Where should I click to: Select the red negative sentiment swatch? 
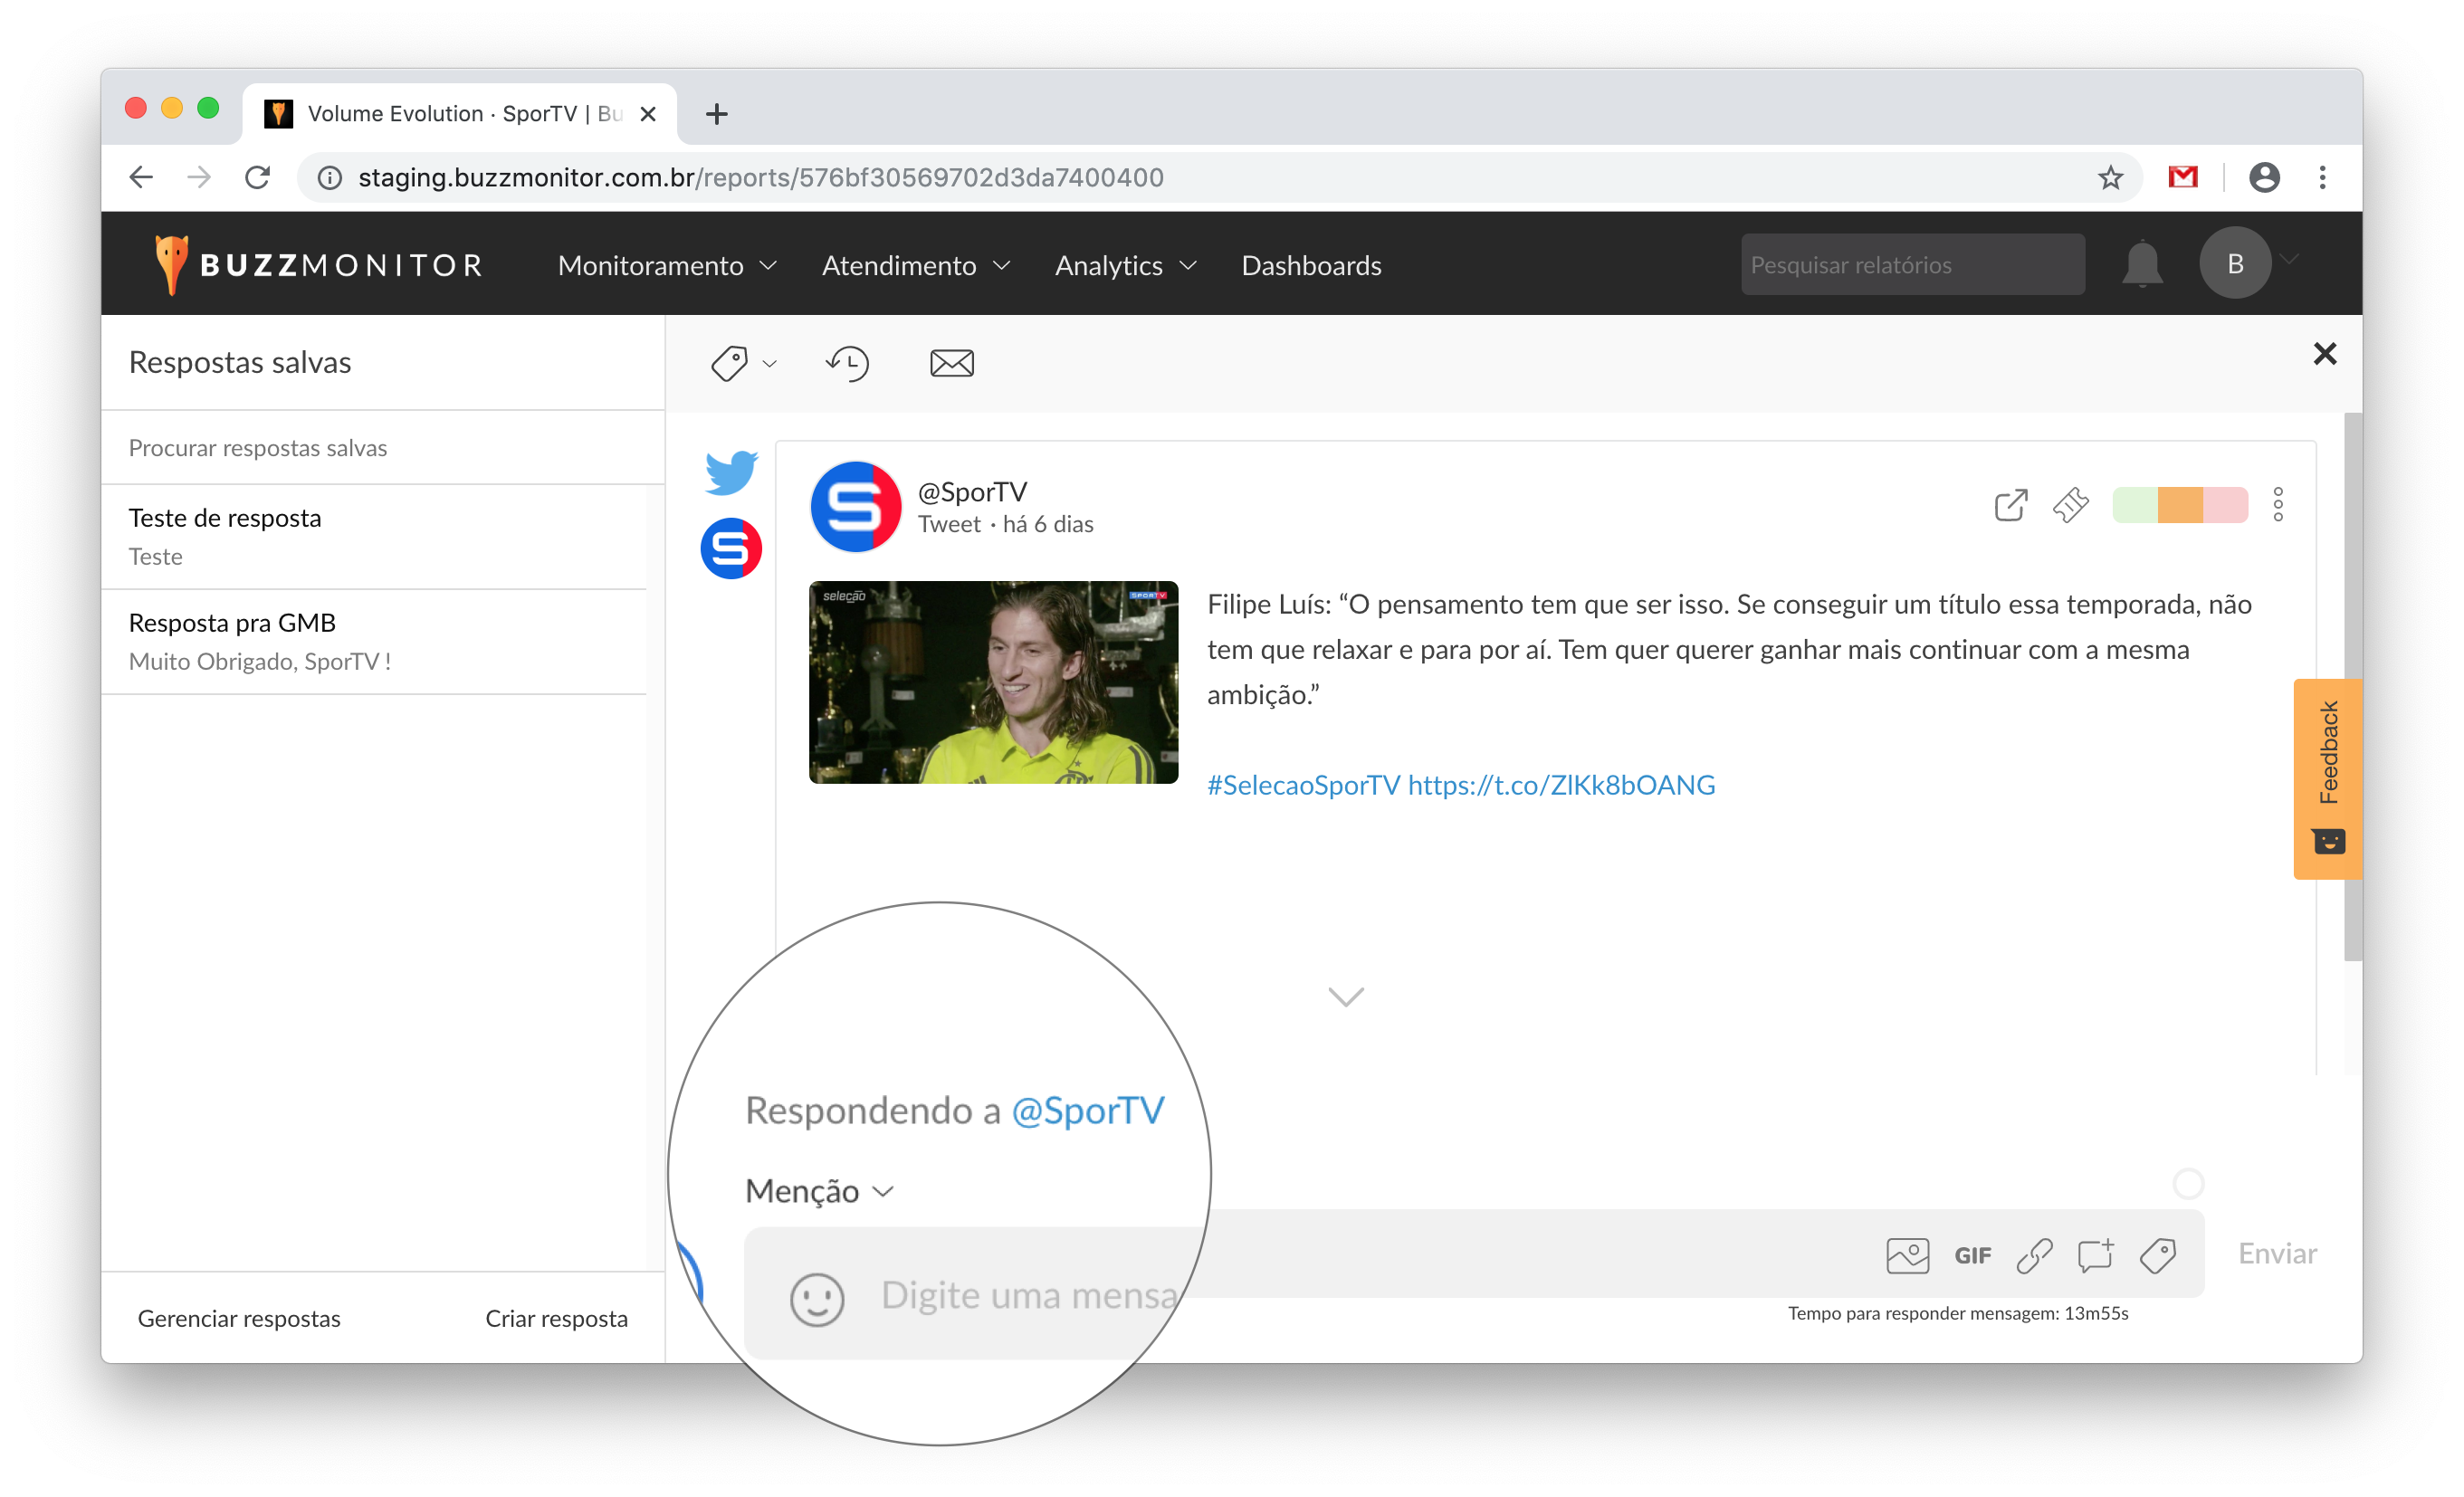click(x=2225, y=505)
